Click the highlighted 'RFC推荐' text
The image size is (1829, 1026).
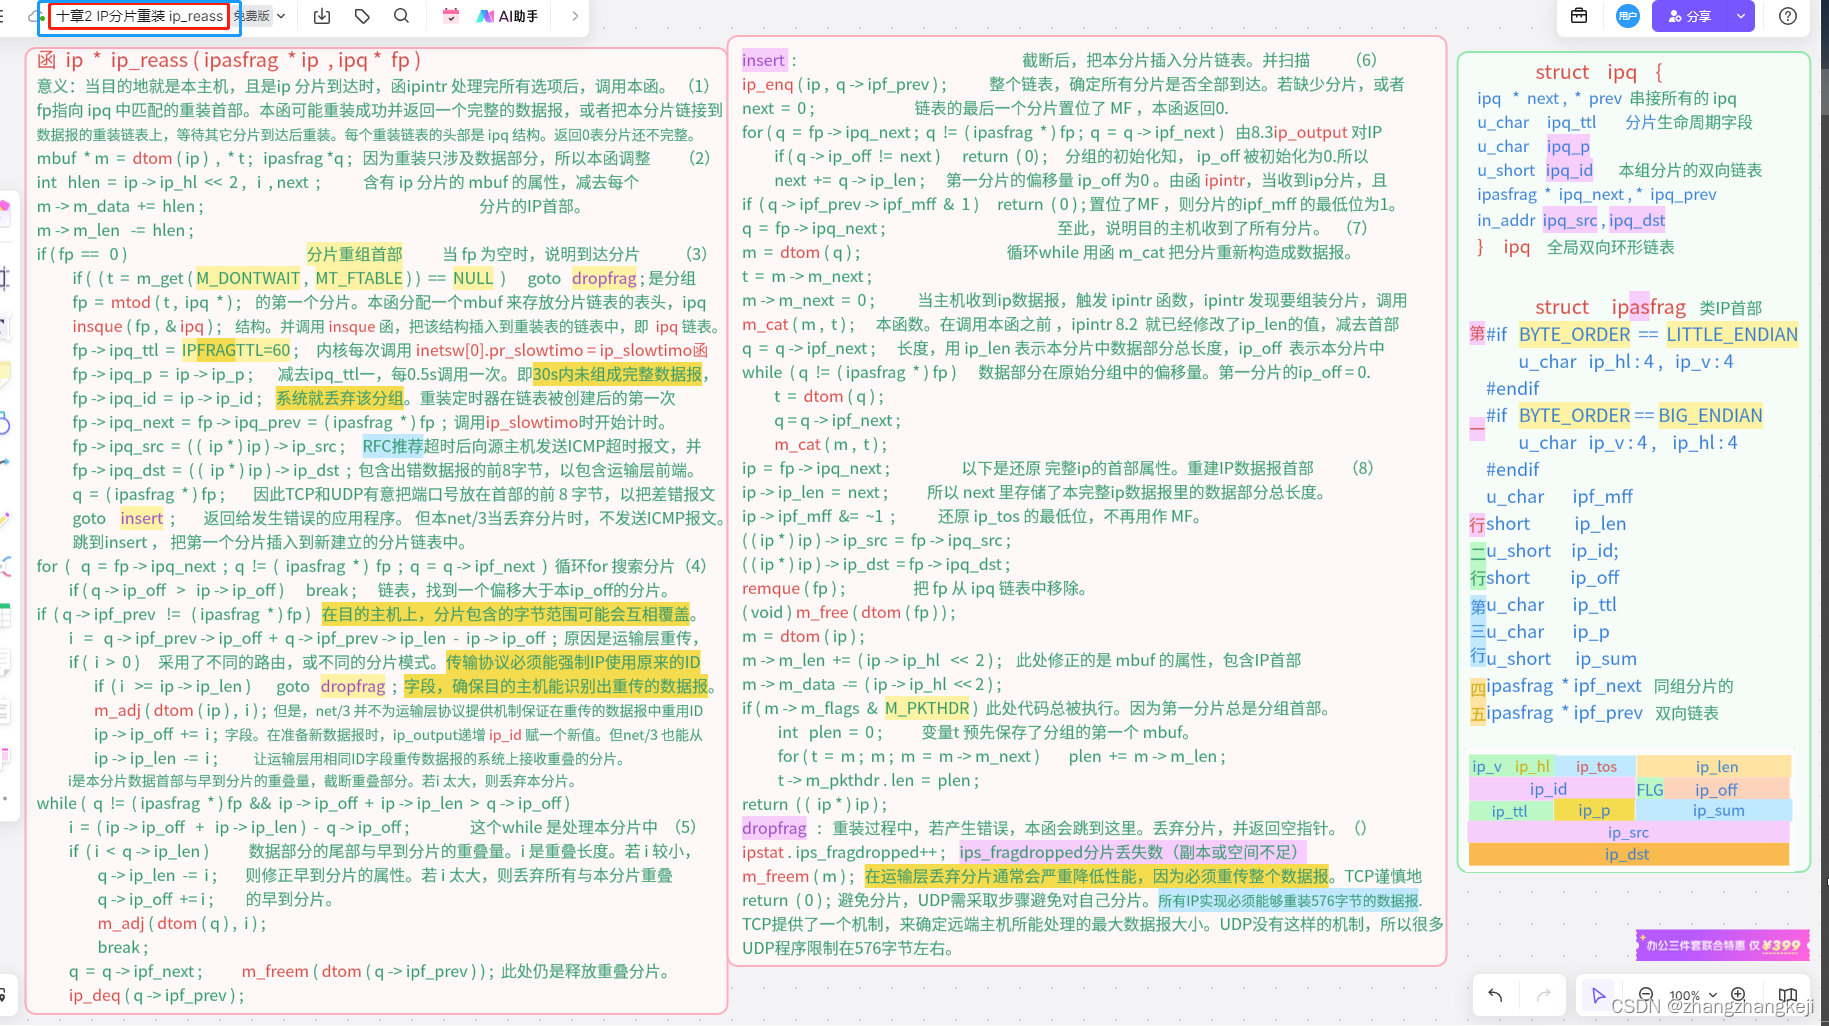tap(393, 446)
